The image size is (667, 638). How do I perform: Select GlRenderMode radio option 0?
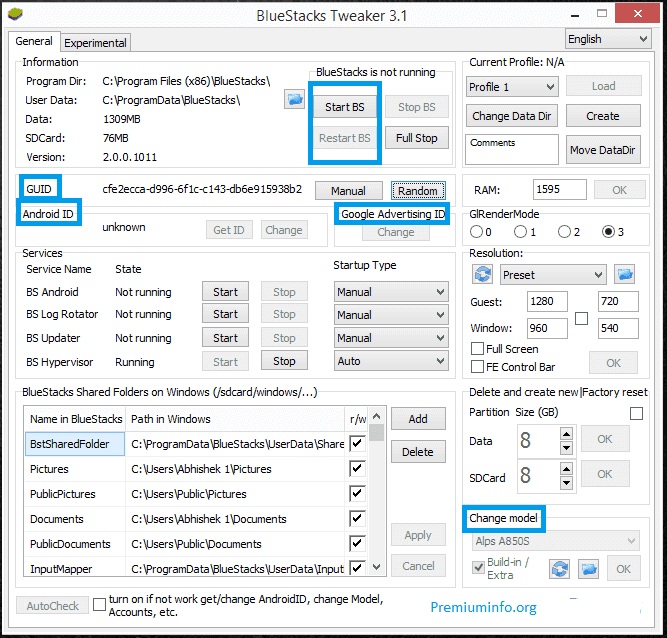(x=476, y=232)
